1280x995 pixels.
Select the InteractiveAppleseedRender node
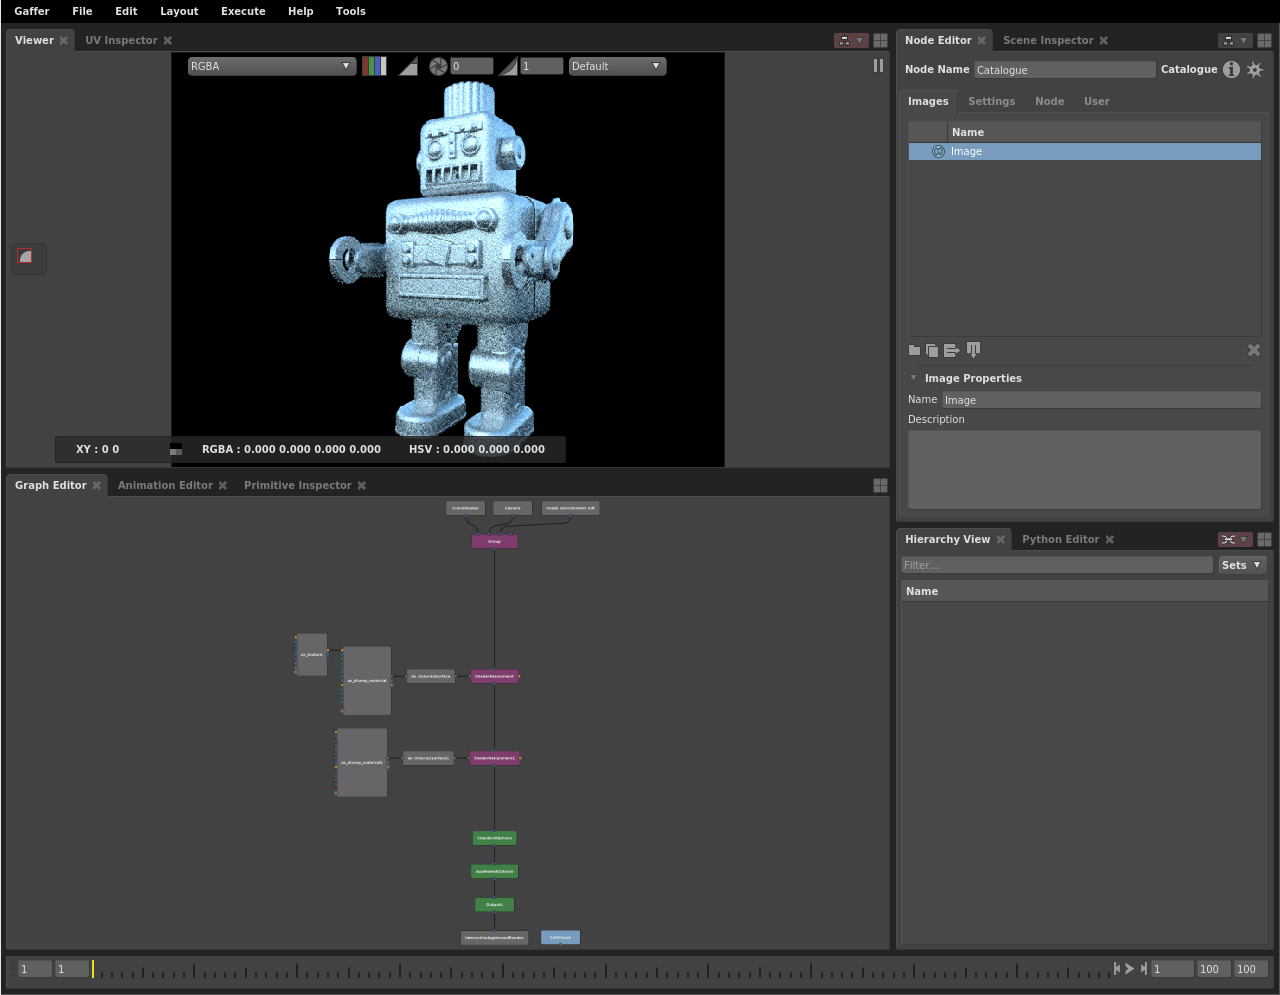tap(494, 938)
